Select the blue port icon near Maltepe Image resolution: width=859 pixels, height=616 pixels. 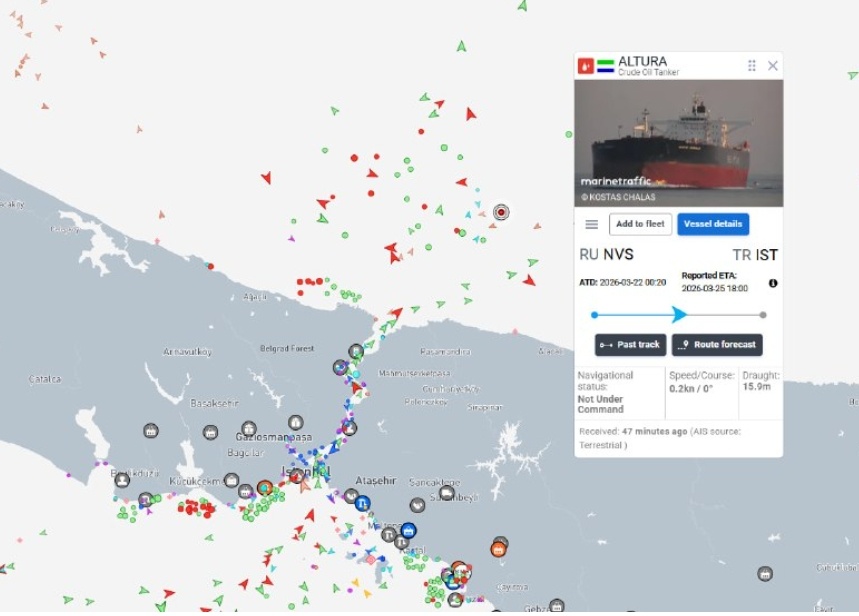pyautogui.click(x=409, y=530)
